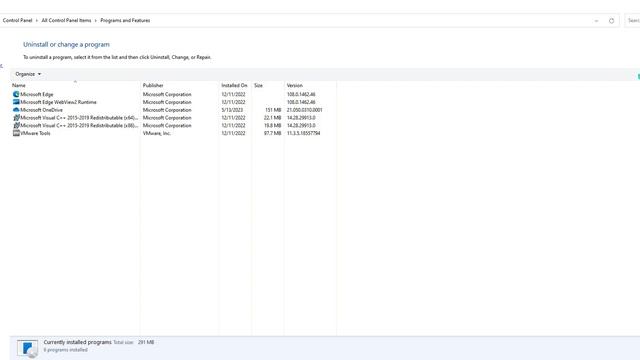Click the 19.8 MB size value
This screenshot has width=640, height=360.
[272, 125]
